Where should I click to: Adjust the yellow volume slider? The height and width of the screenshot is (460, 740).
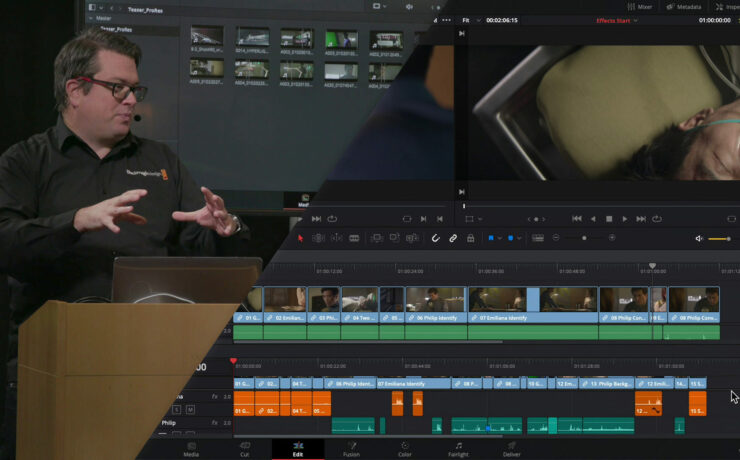coord(720,239)
